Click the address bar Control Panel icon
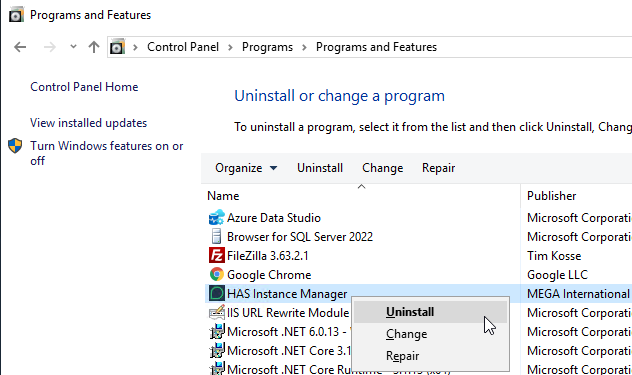 click(117, 47)
